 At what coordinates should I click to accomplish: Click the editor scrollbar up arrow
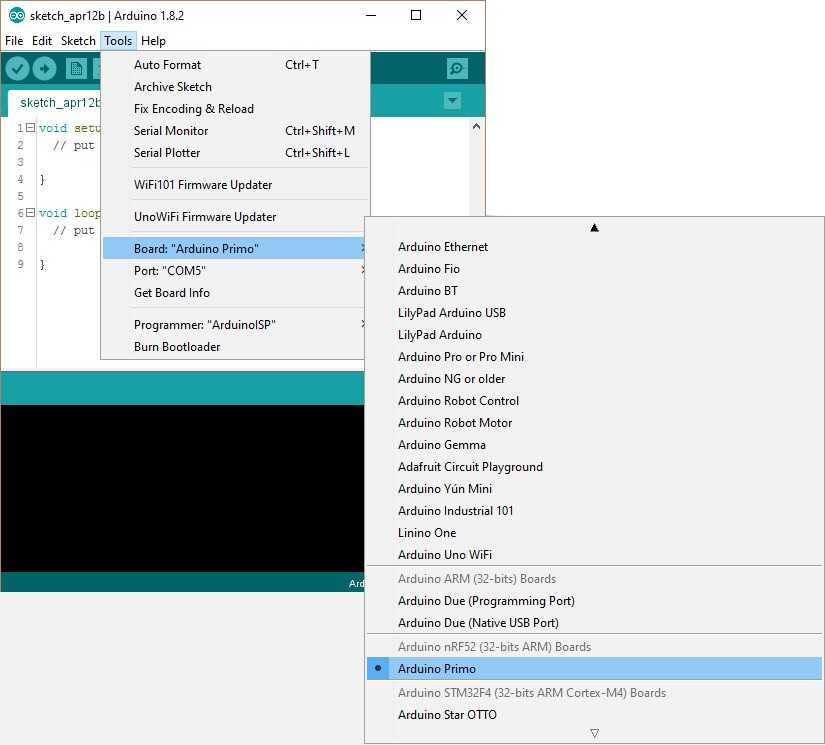pyautogui.click(x=476, y=128)
